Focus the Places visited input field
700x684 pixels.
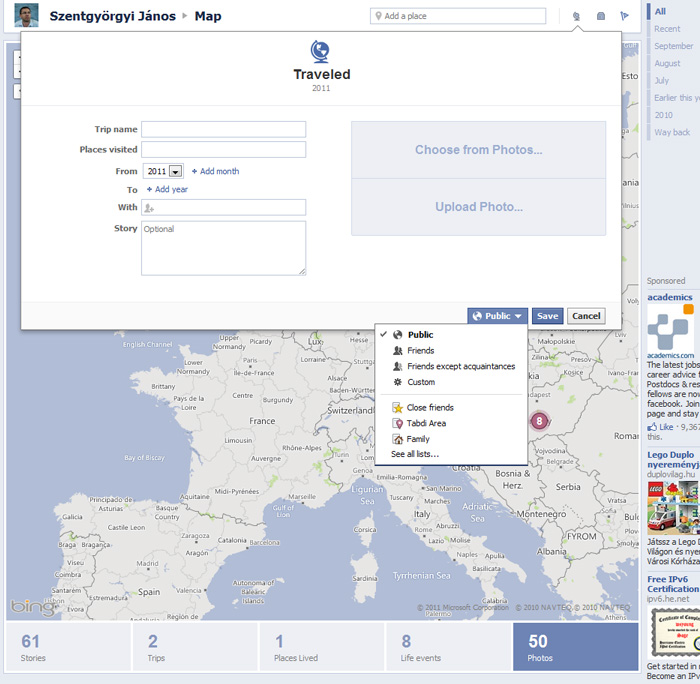(x=223, y=150)
